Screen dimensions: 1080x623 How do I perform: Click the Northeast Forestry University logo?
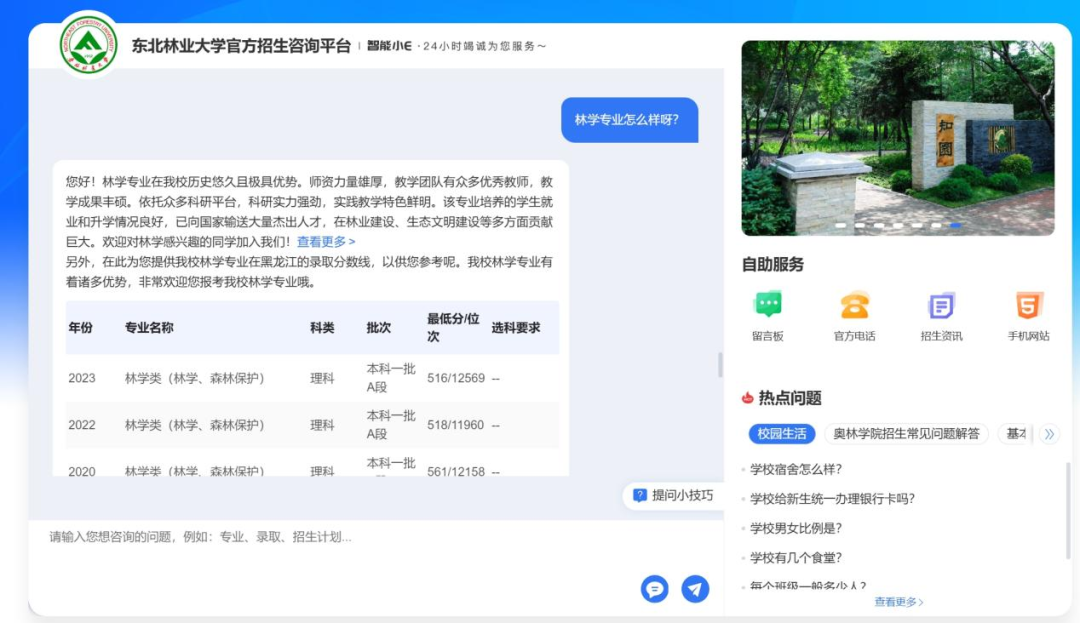point(89,45)
